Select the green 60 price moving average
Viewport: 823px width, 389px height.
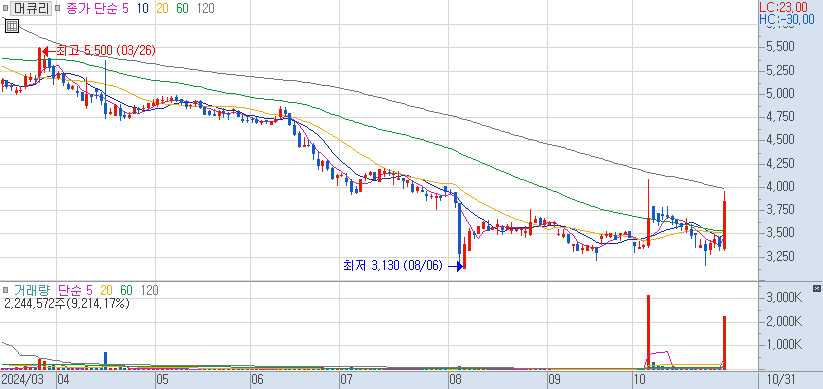pos(183,9)
